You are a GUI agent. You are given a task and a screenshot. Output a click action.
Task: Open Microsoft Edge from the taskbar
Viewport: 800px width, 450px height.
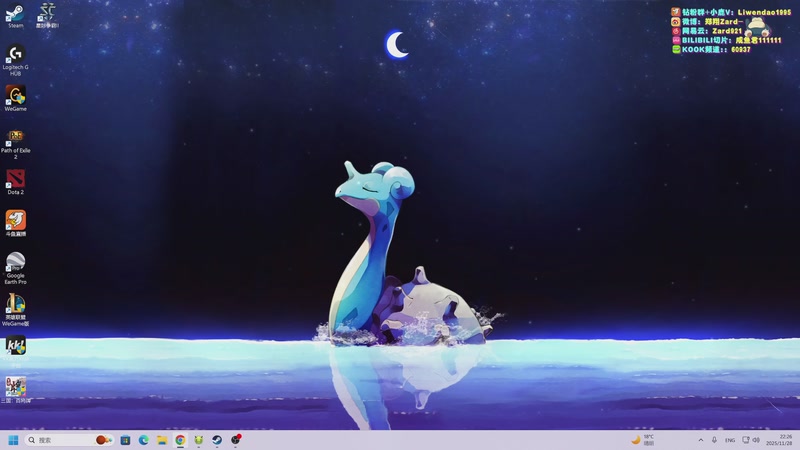(x=143, y=440)
